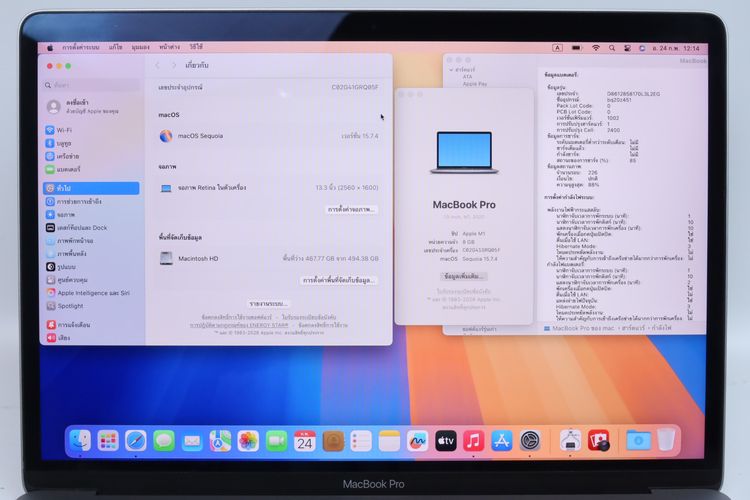Open the ENERGY STAR compliance link

[239, 325]
